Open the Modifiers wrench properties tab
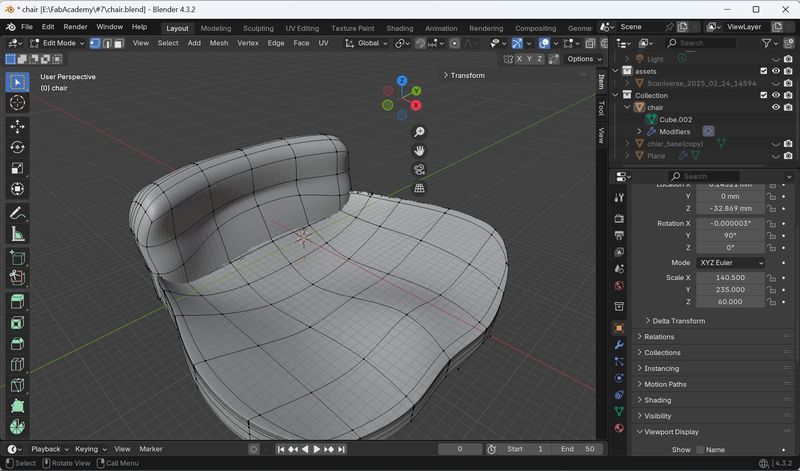Screen dimensions: 800x471 click(619, 344)
